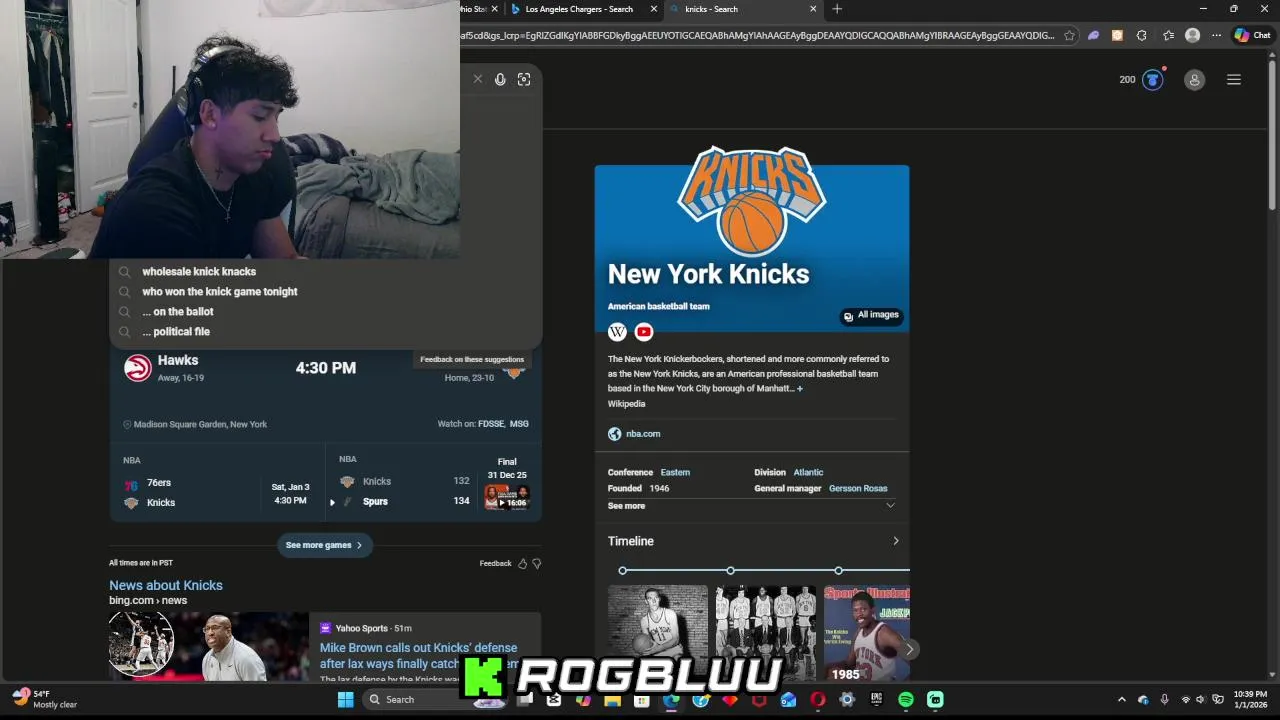Open Gersson Rosas general manager link
The height and width of the screenshot is (720, 1280).
point(858,489)
